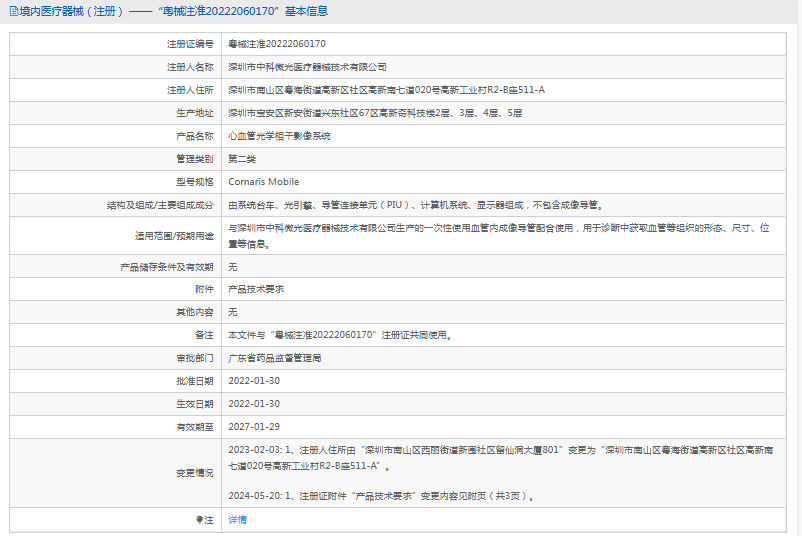Click the 产品储存条件及有效期 label

pos(167,267)
